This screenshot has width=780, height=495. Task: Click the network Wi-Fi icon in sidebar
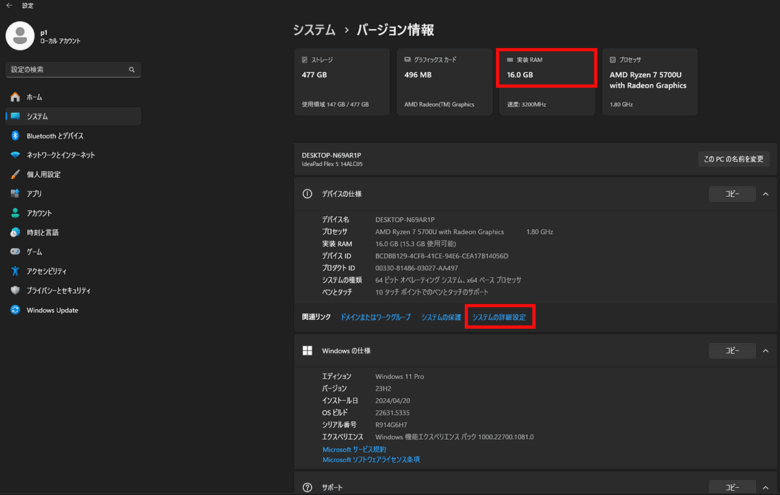coord(15,155)
